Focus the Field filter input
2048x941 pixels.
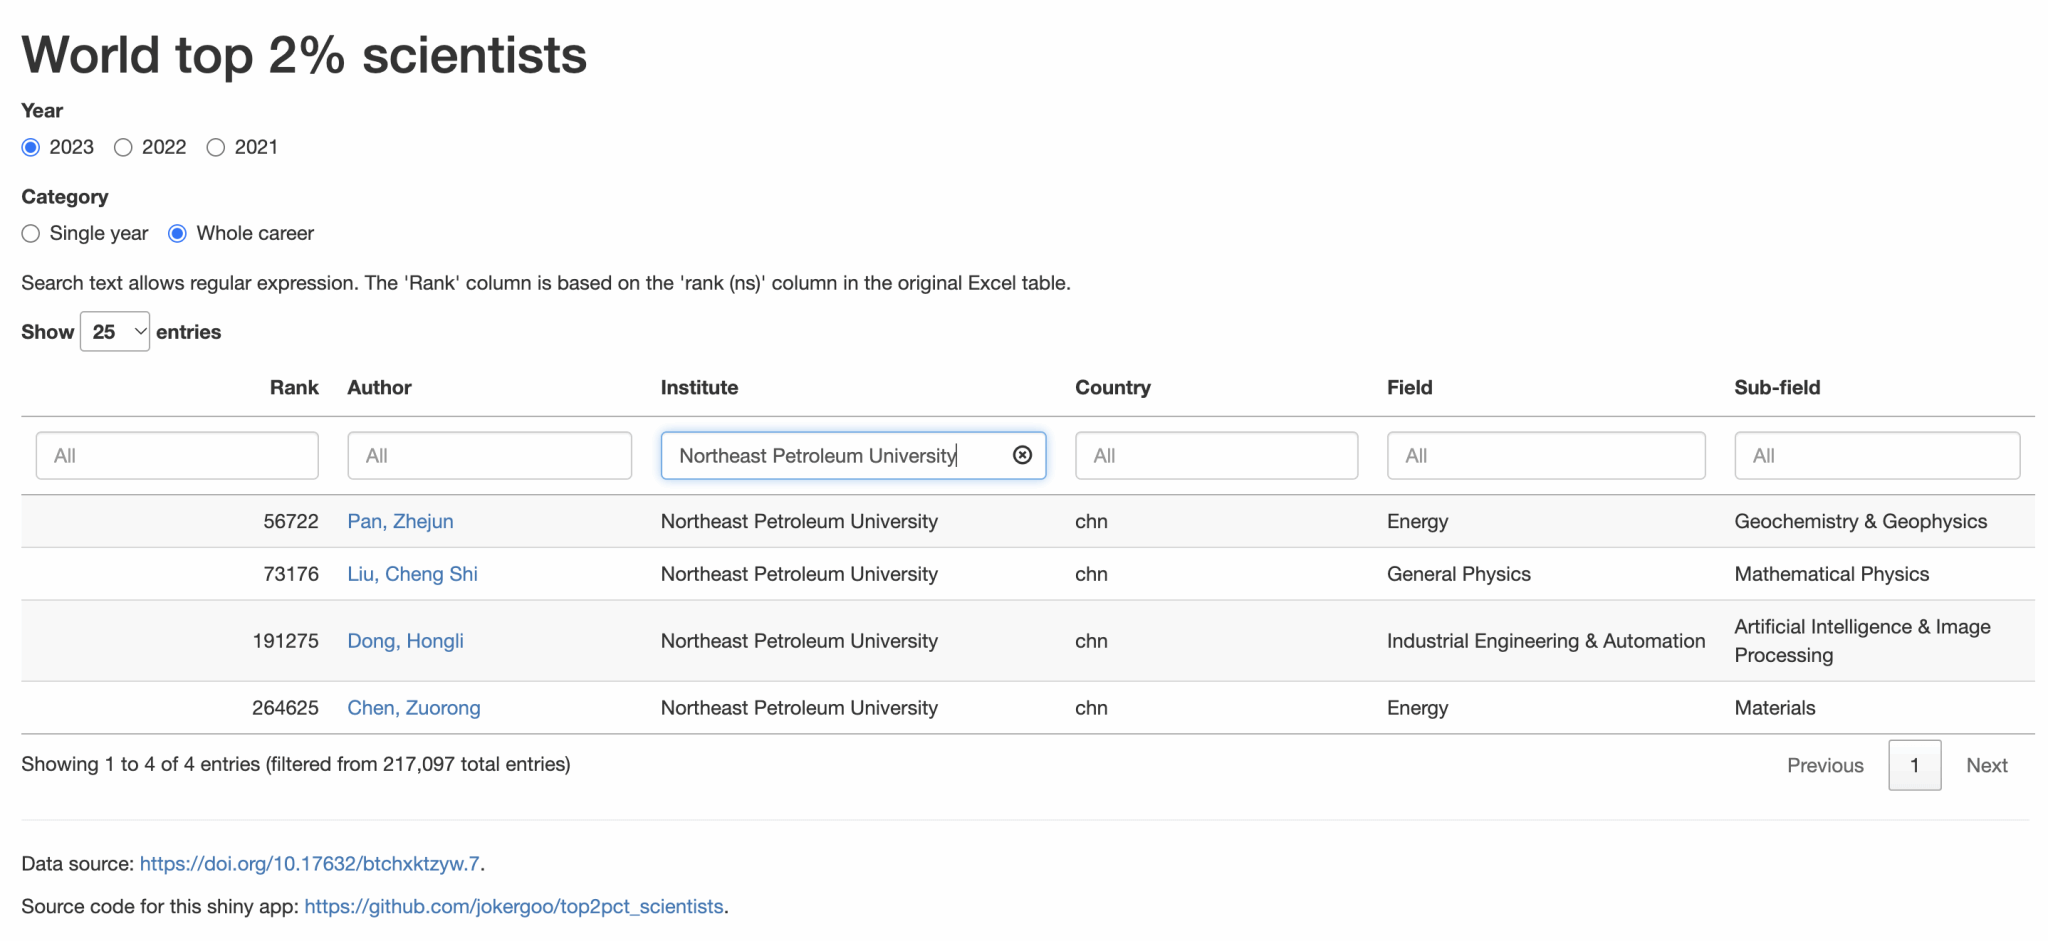click(x=1546, y=455)
